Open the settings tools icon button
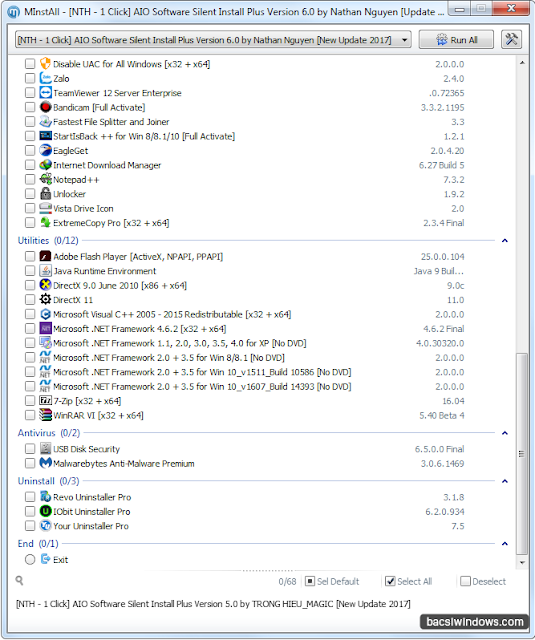 (511, 40)
